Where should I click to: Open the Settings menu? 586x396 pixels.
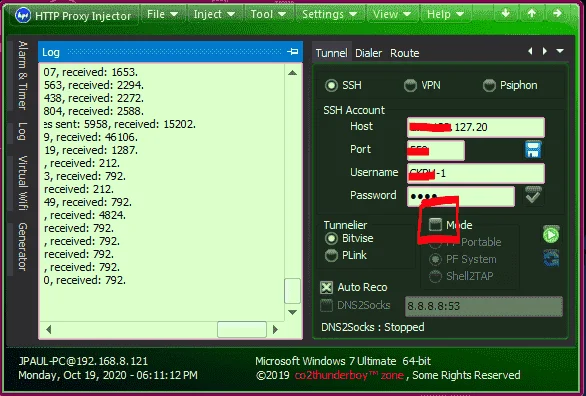coord(329,14)
